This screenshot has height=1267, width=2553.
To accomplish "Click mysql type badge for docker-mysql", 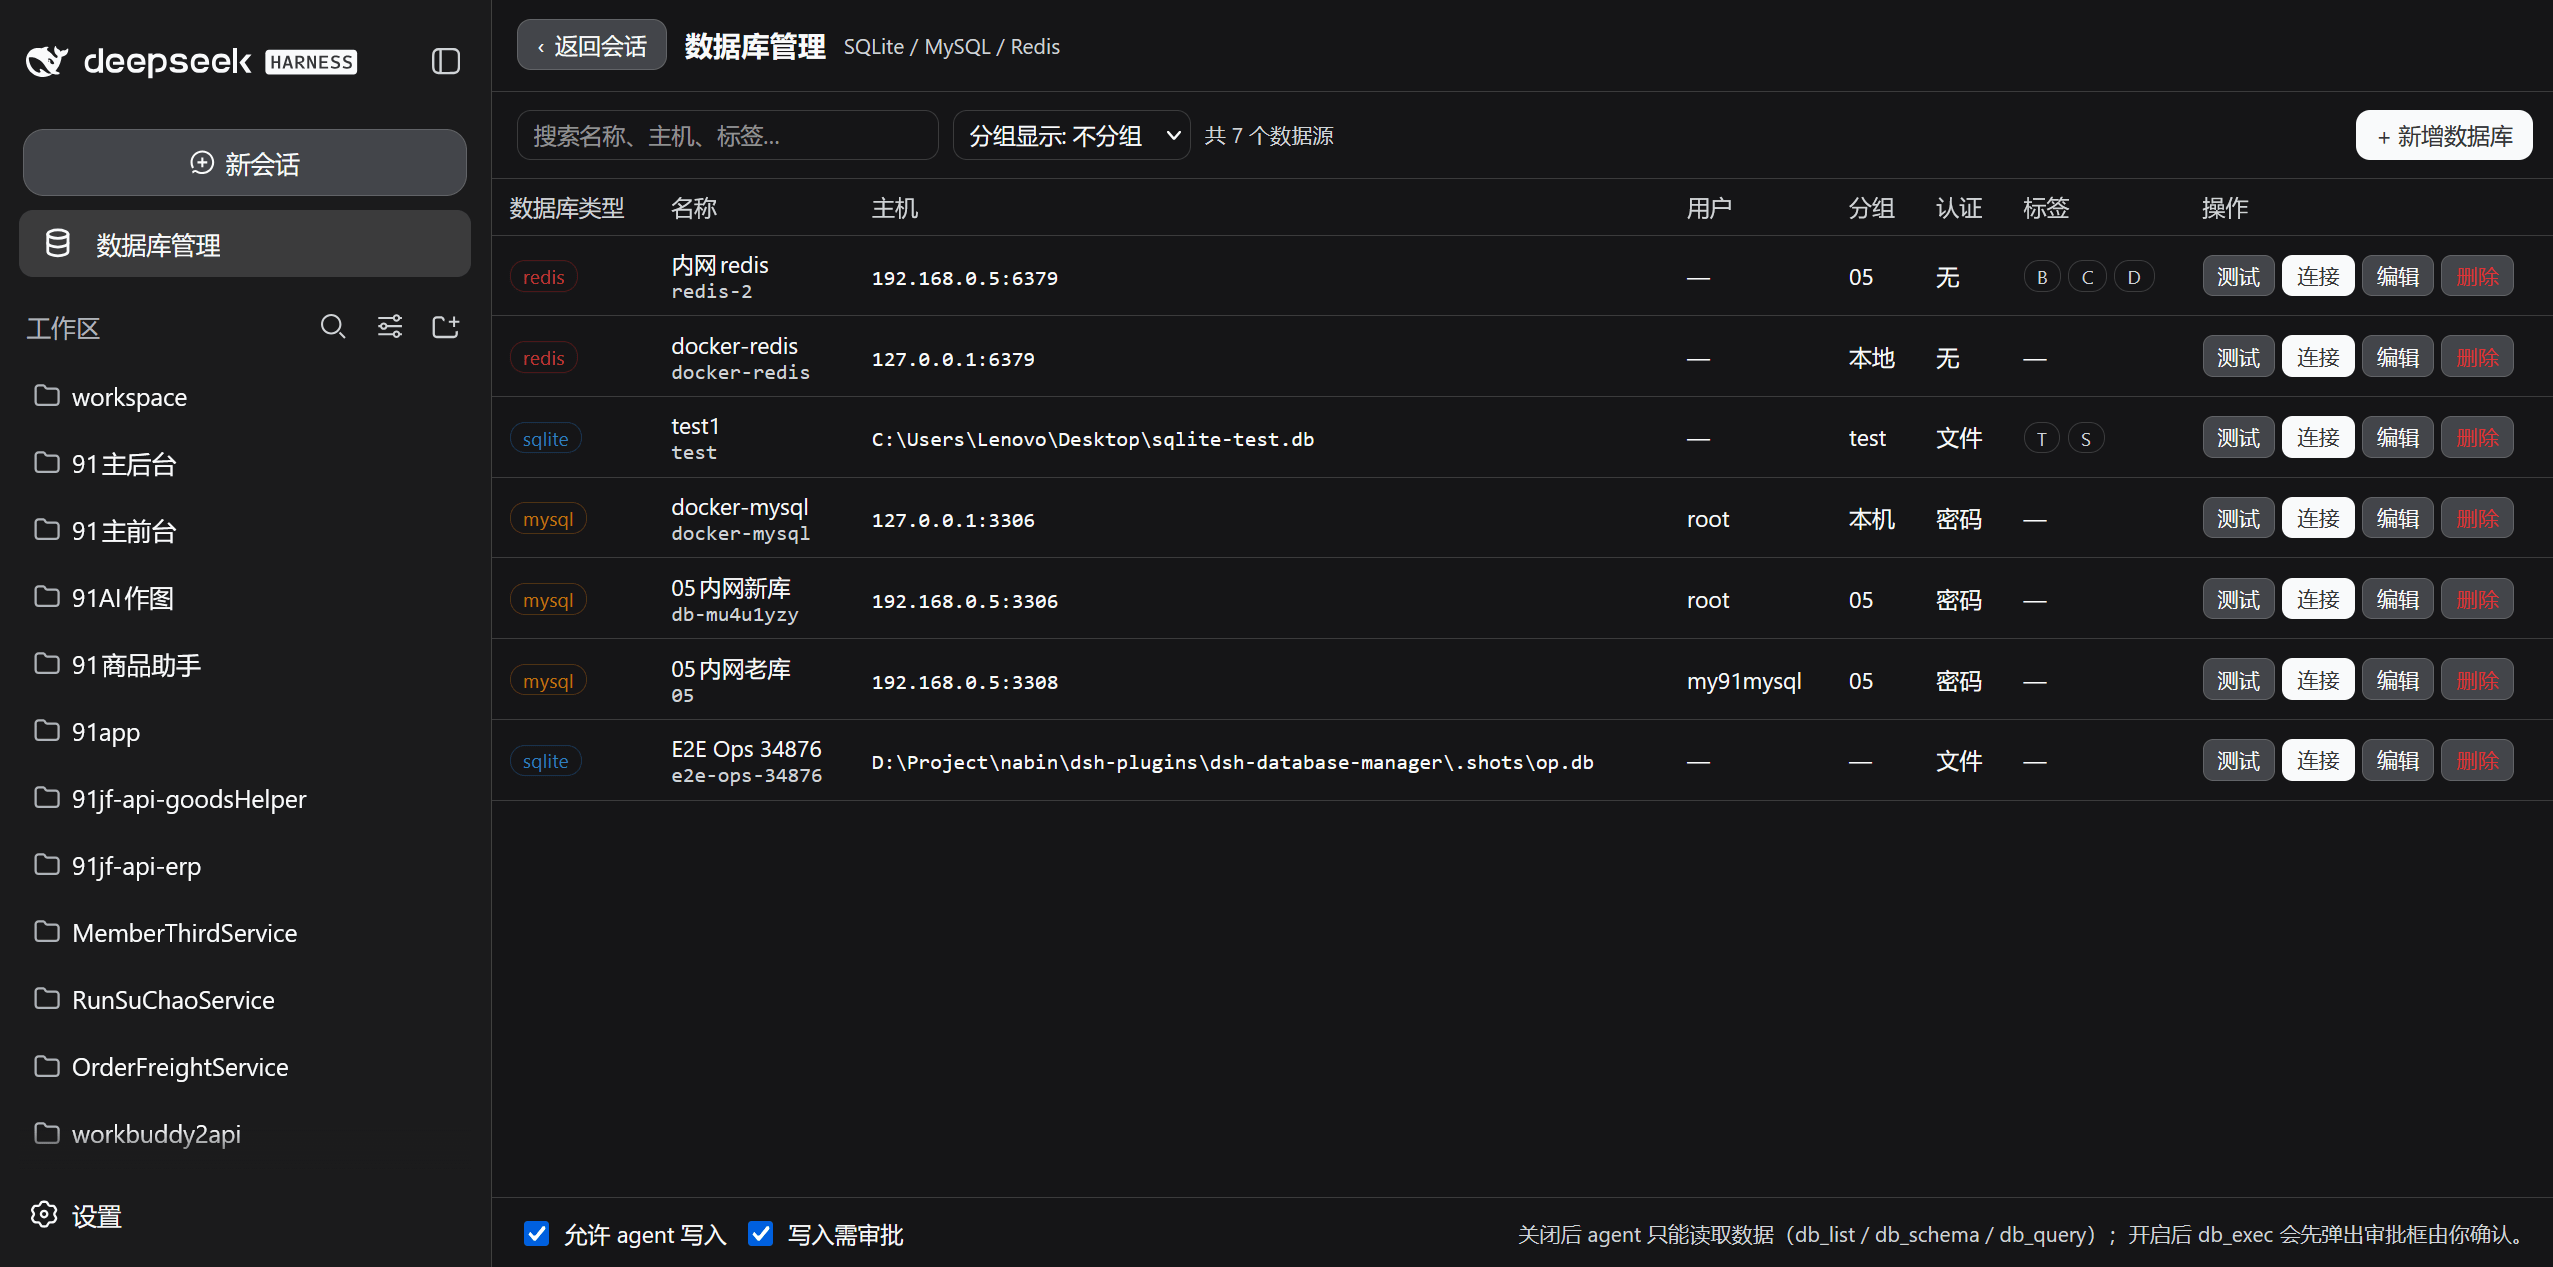I will coord(548,519).
